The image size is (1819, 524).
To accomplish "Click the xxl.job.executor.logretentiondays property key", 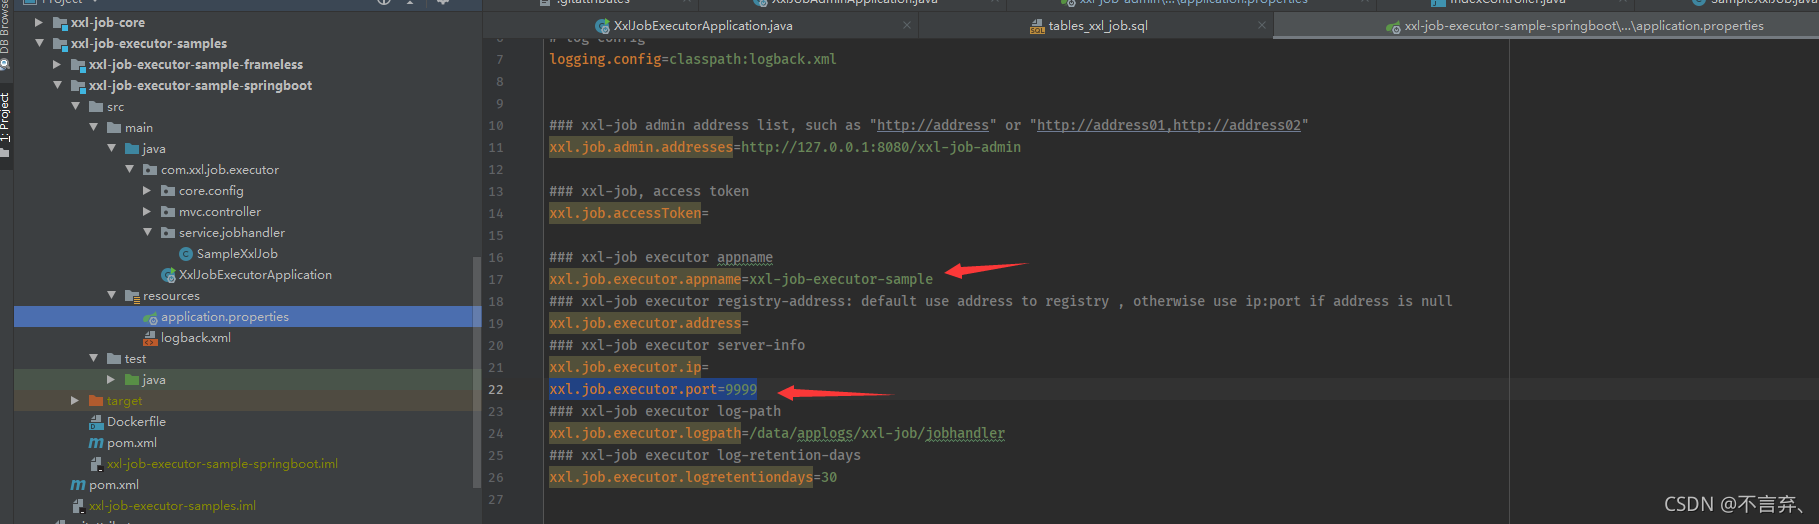I will pos(681,477).
